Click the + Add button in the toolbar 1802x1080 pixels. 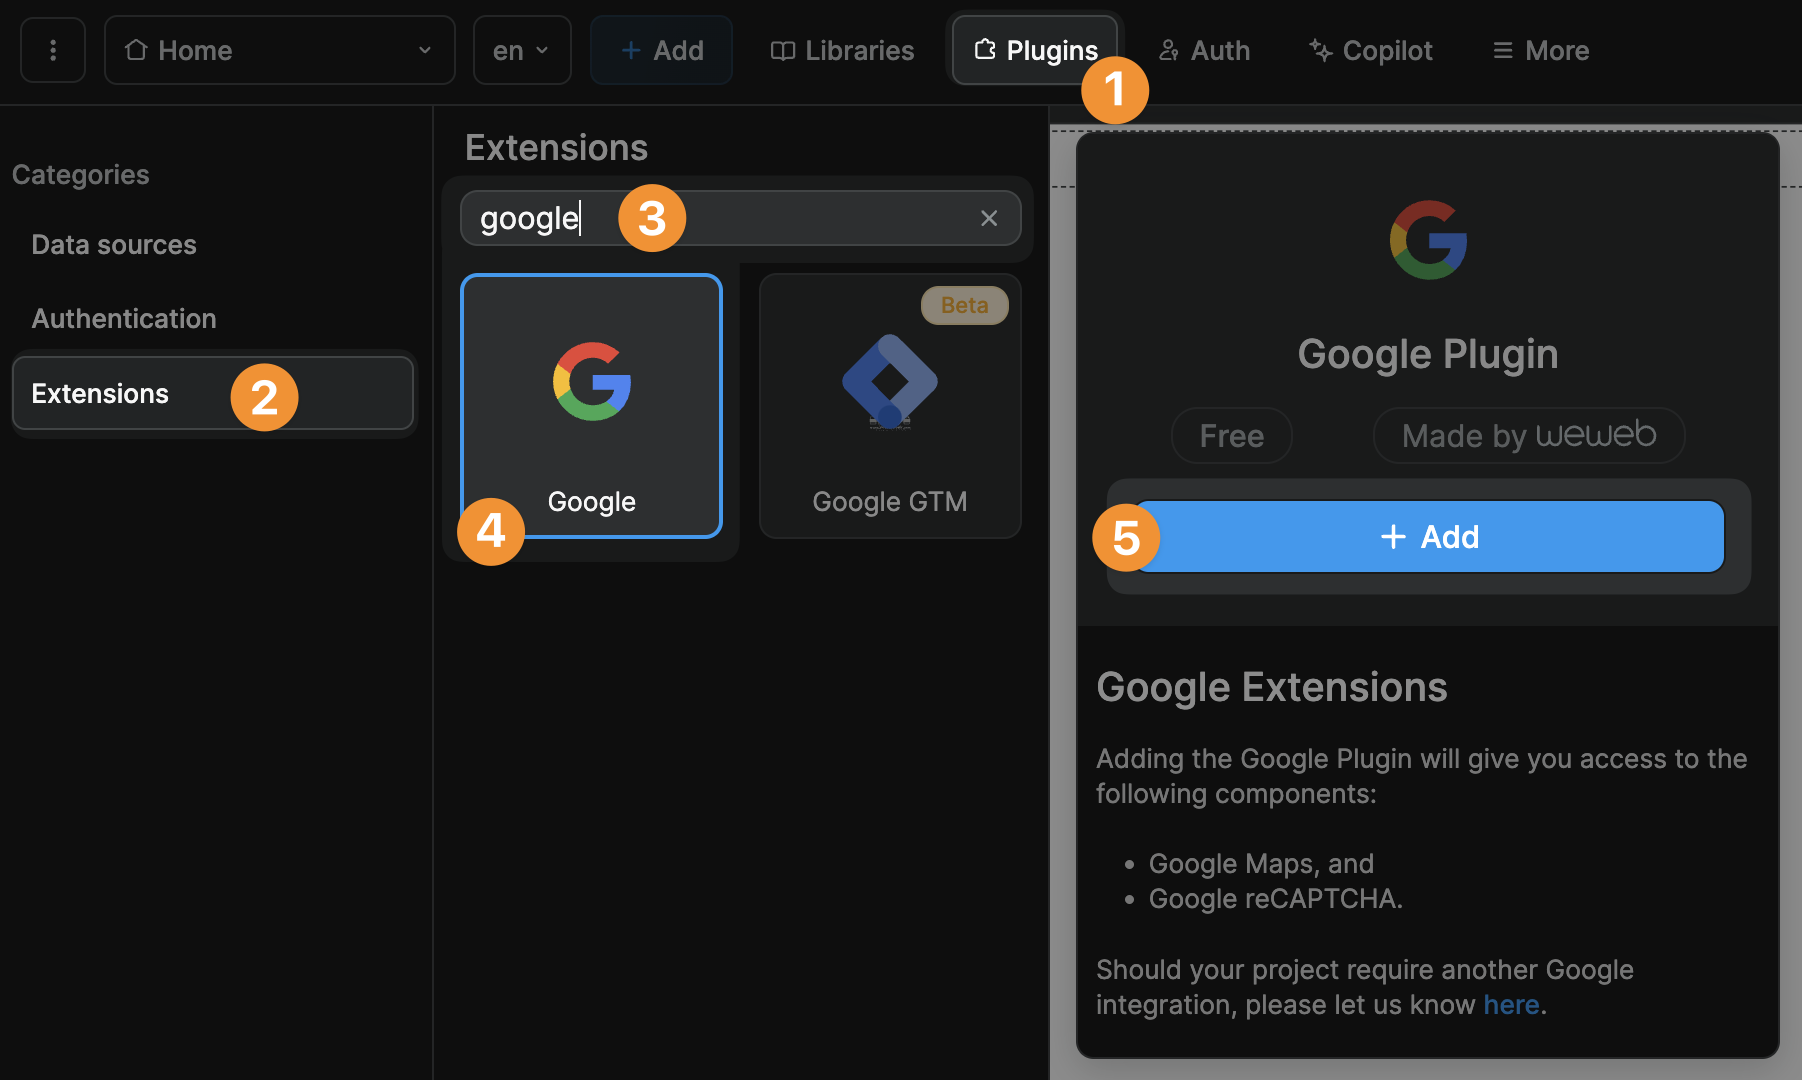[x=661, y=49]
